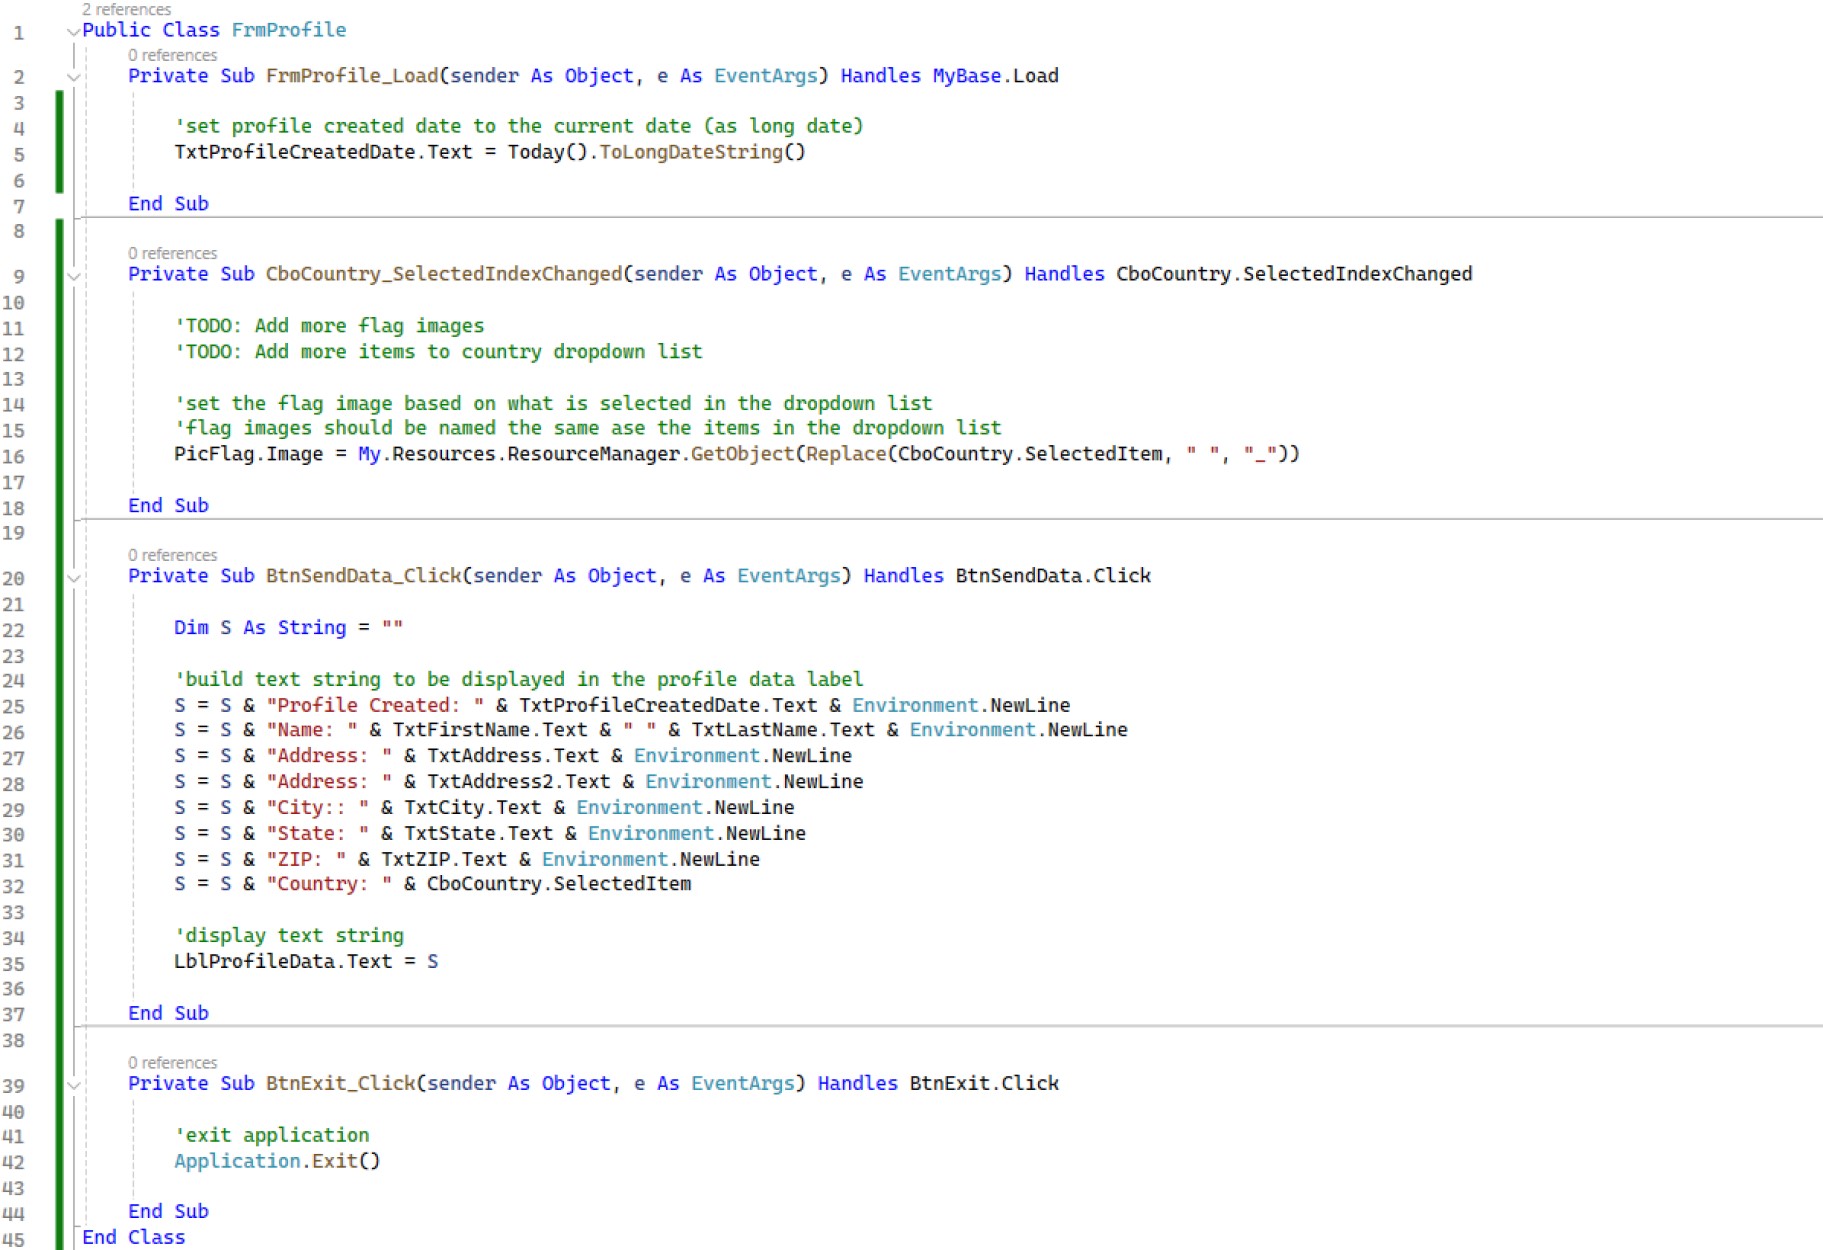This screenshot has width=1823, height=1250.
Task: Click line number 25 in the gutter
Action: (x=14, y=707)
